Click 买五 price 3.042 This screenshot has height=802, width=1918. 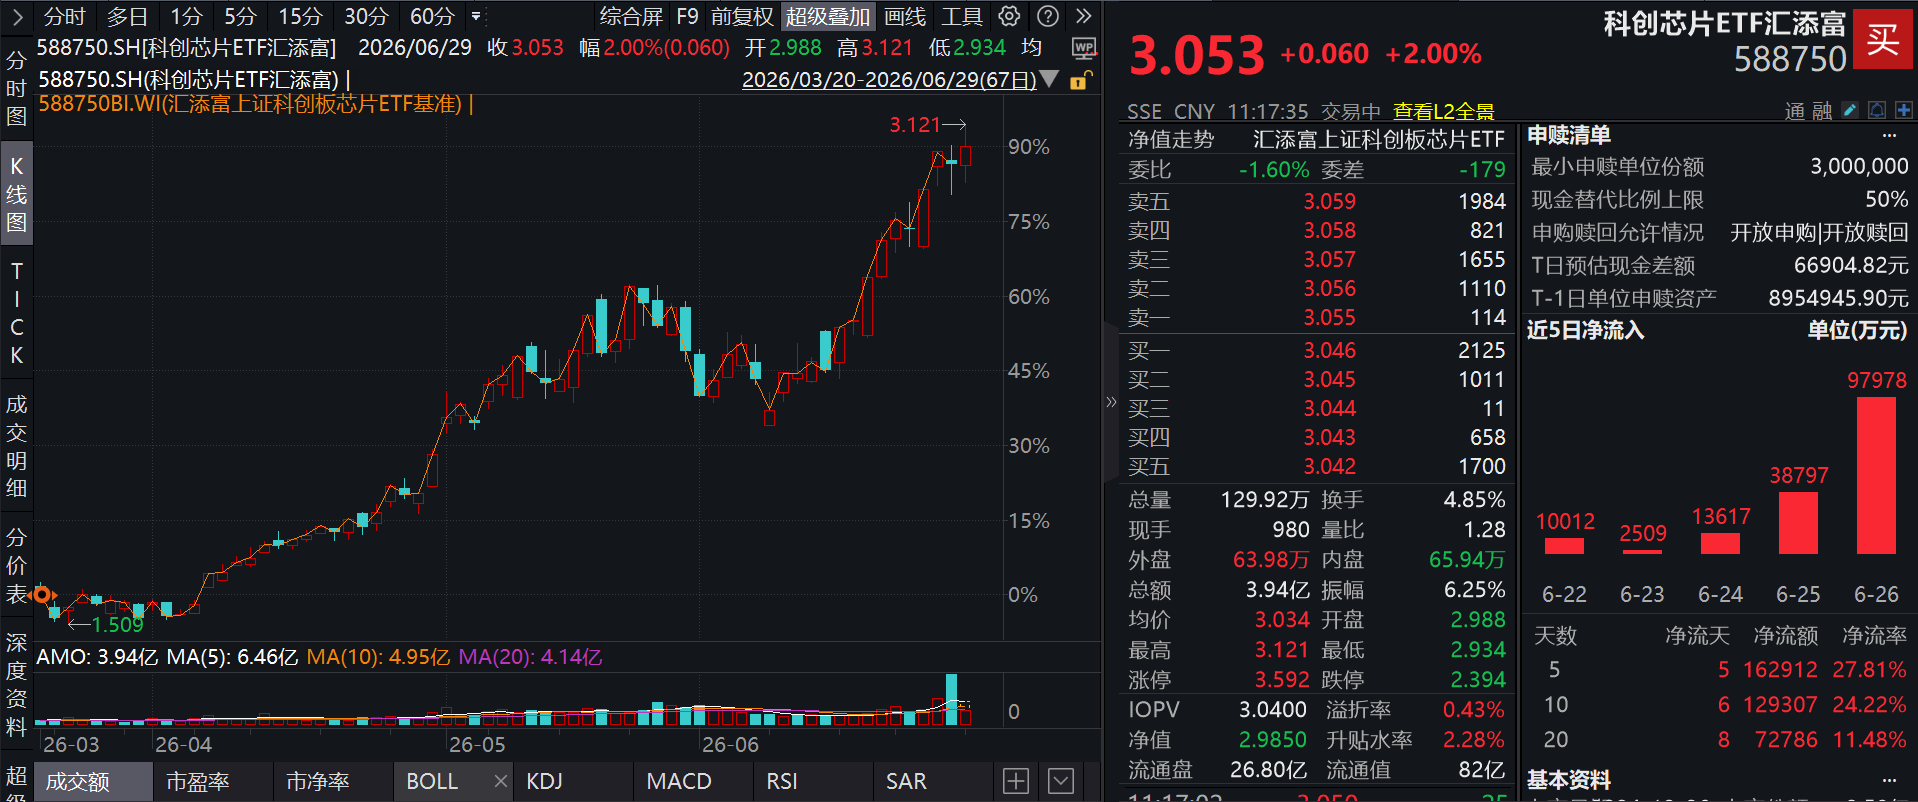1329,466
